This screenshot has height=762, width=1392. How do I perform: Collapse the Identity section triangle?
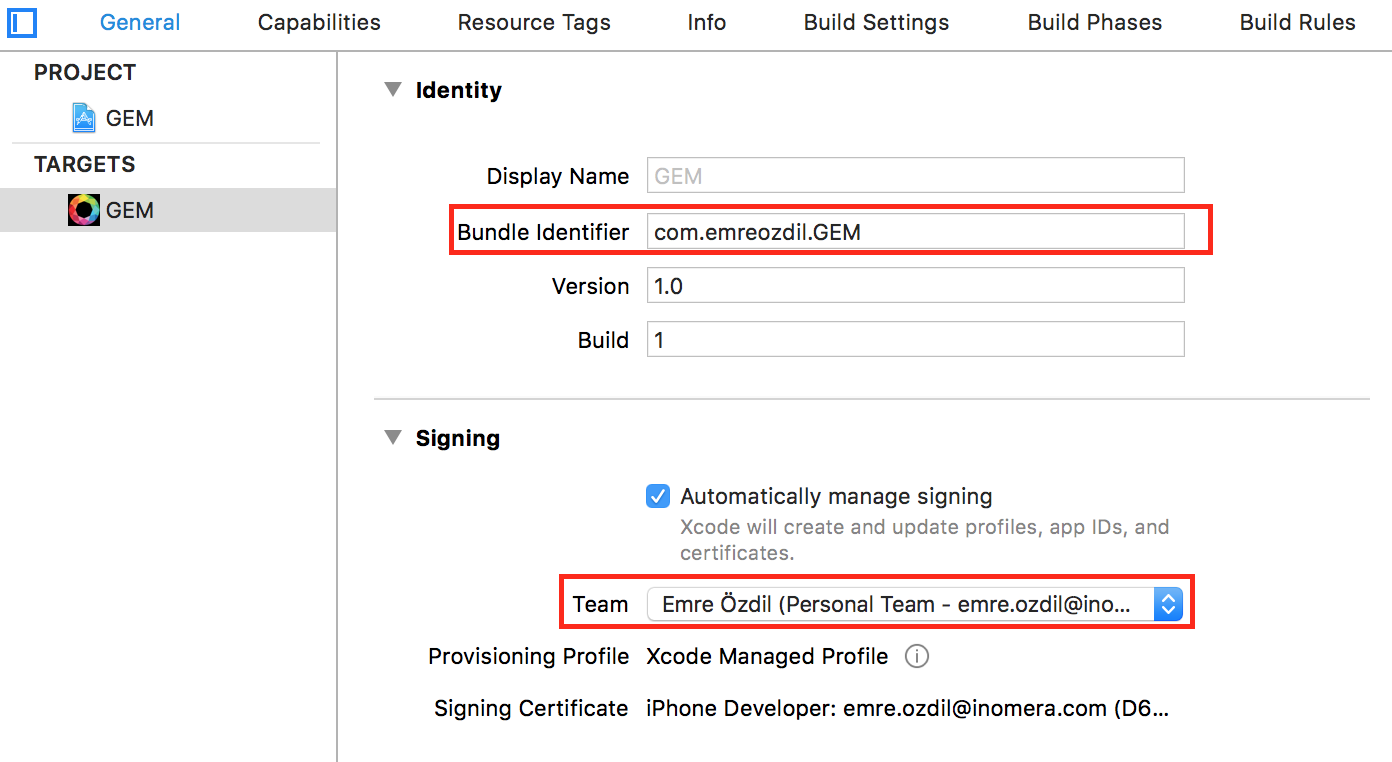[392, 90]
